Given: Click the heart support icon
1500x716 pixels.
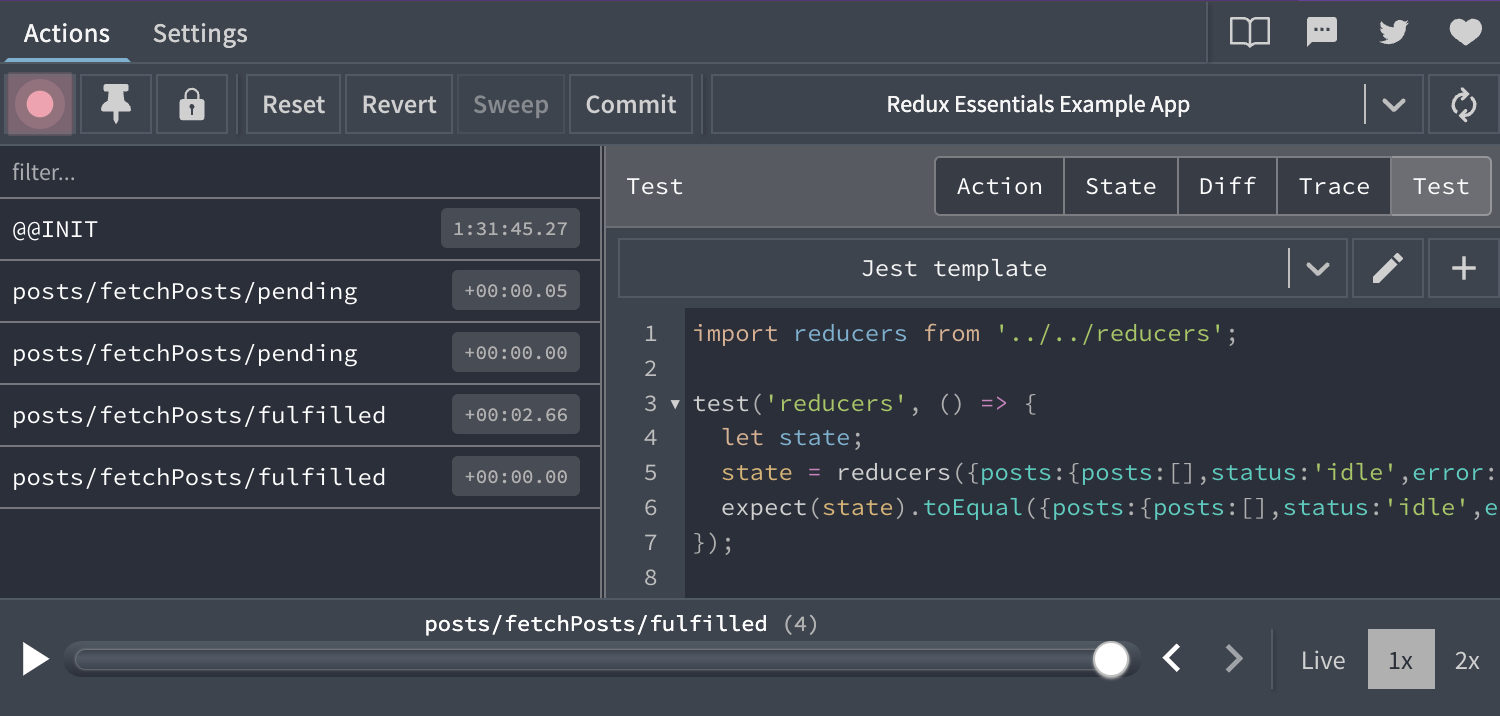Looking at the screenshot, I should (1465, 31).
